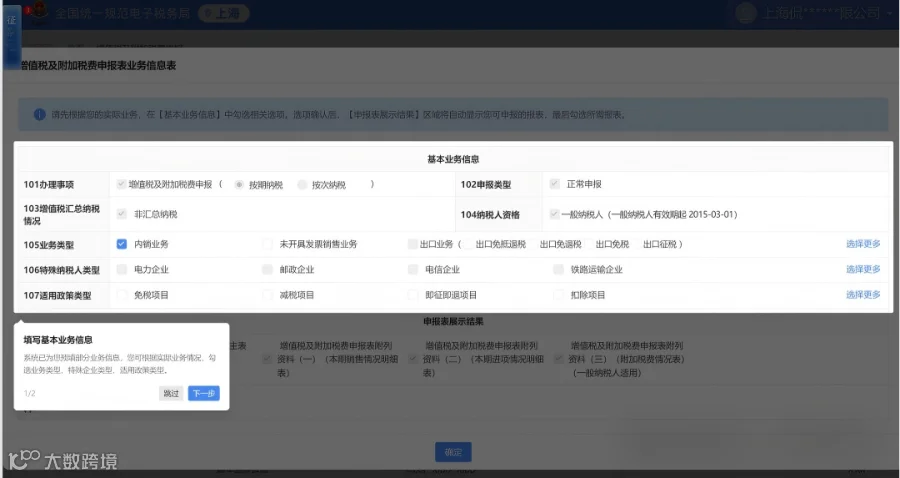Click 跳过 to skip the guide
Image resolution: width=900 pixels, height=478 pixels.
click(x=171, y=393)
